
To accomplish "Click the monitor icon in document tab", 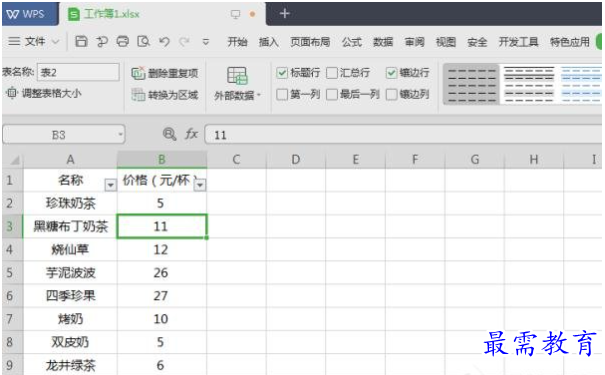I will click(235, 14).
